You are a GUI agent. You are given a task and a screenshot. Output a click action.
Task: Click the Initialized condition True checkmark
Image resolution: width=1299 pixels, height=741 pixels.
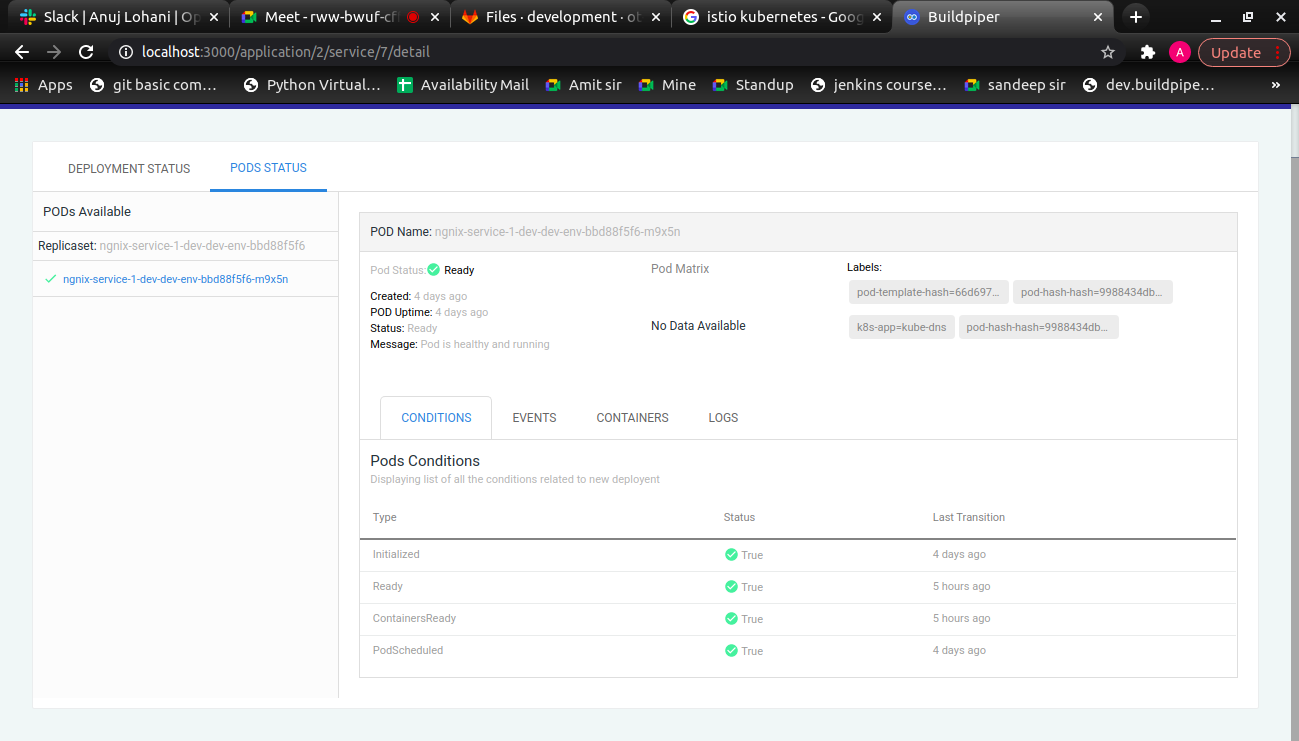(732, 555)
